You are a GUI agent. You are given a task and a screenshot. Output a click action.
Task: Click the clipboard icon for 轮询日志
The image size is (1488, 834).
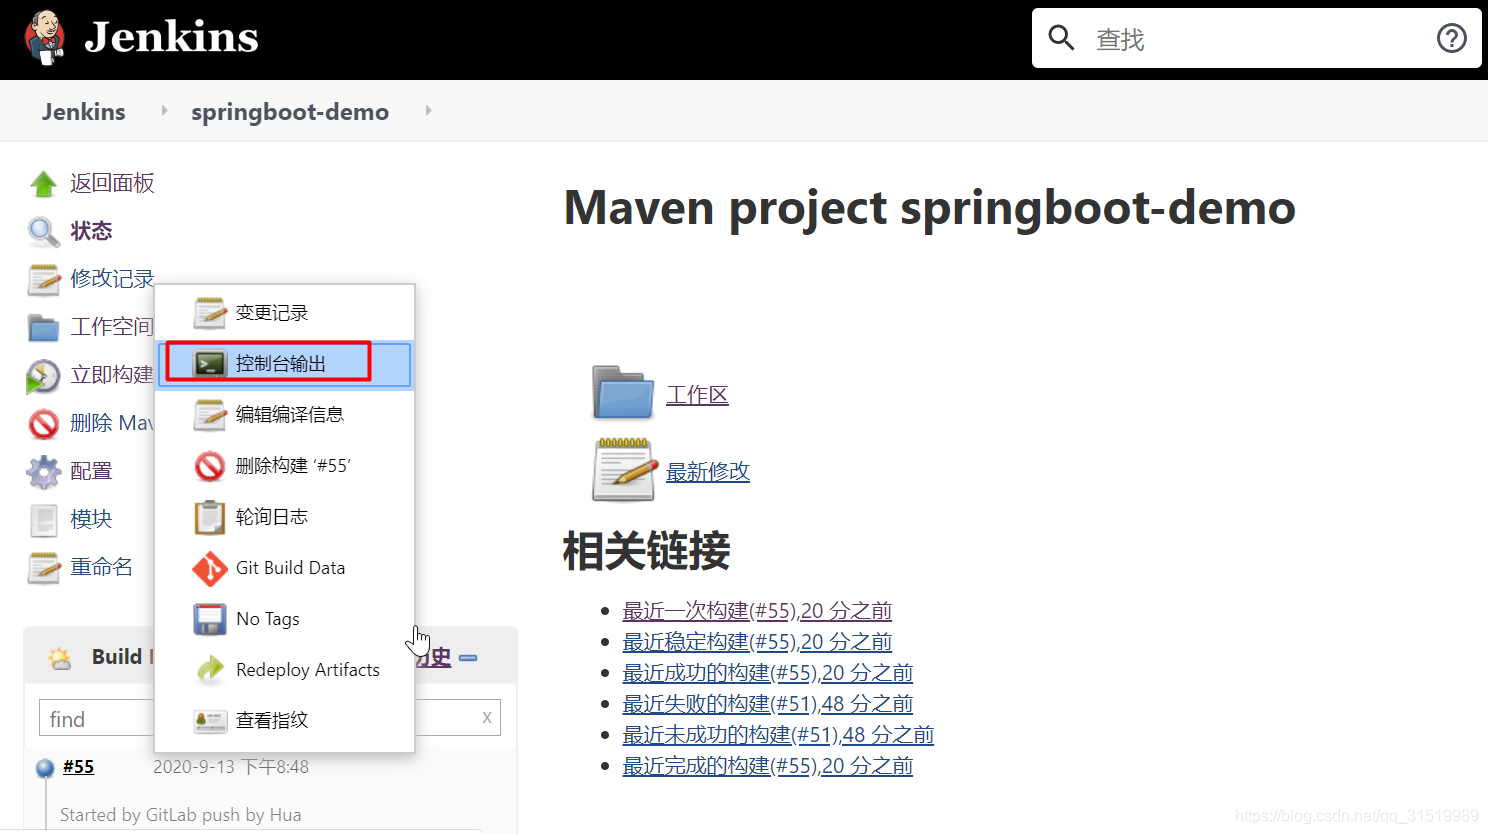click(210, 517)
